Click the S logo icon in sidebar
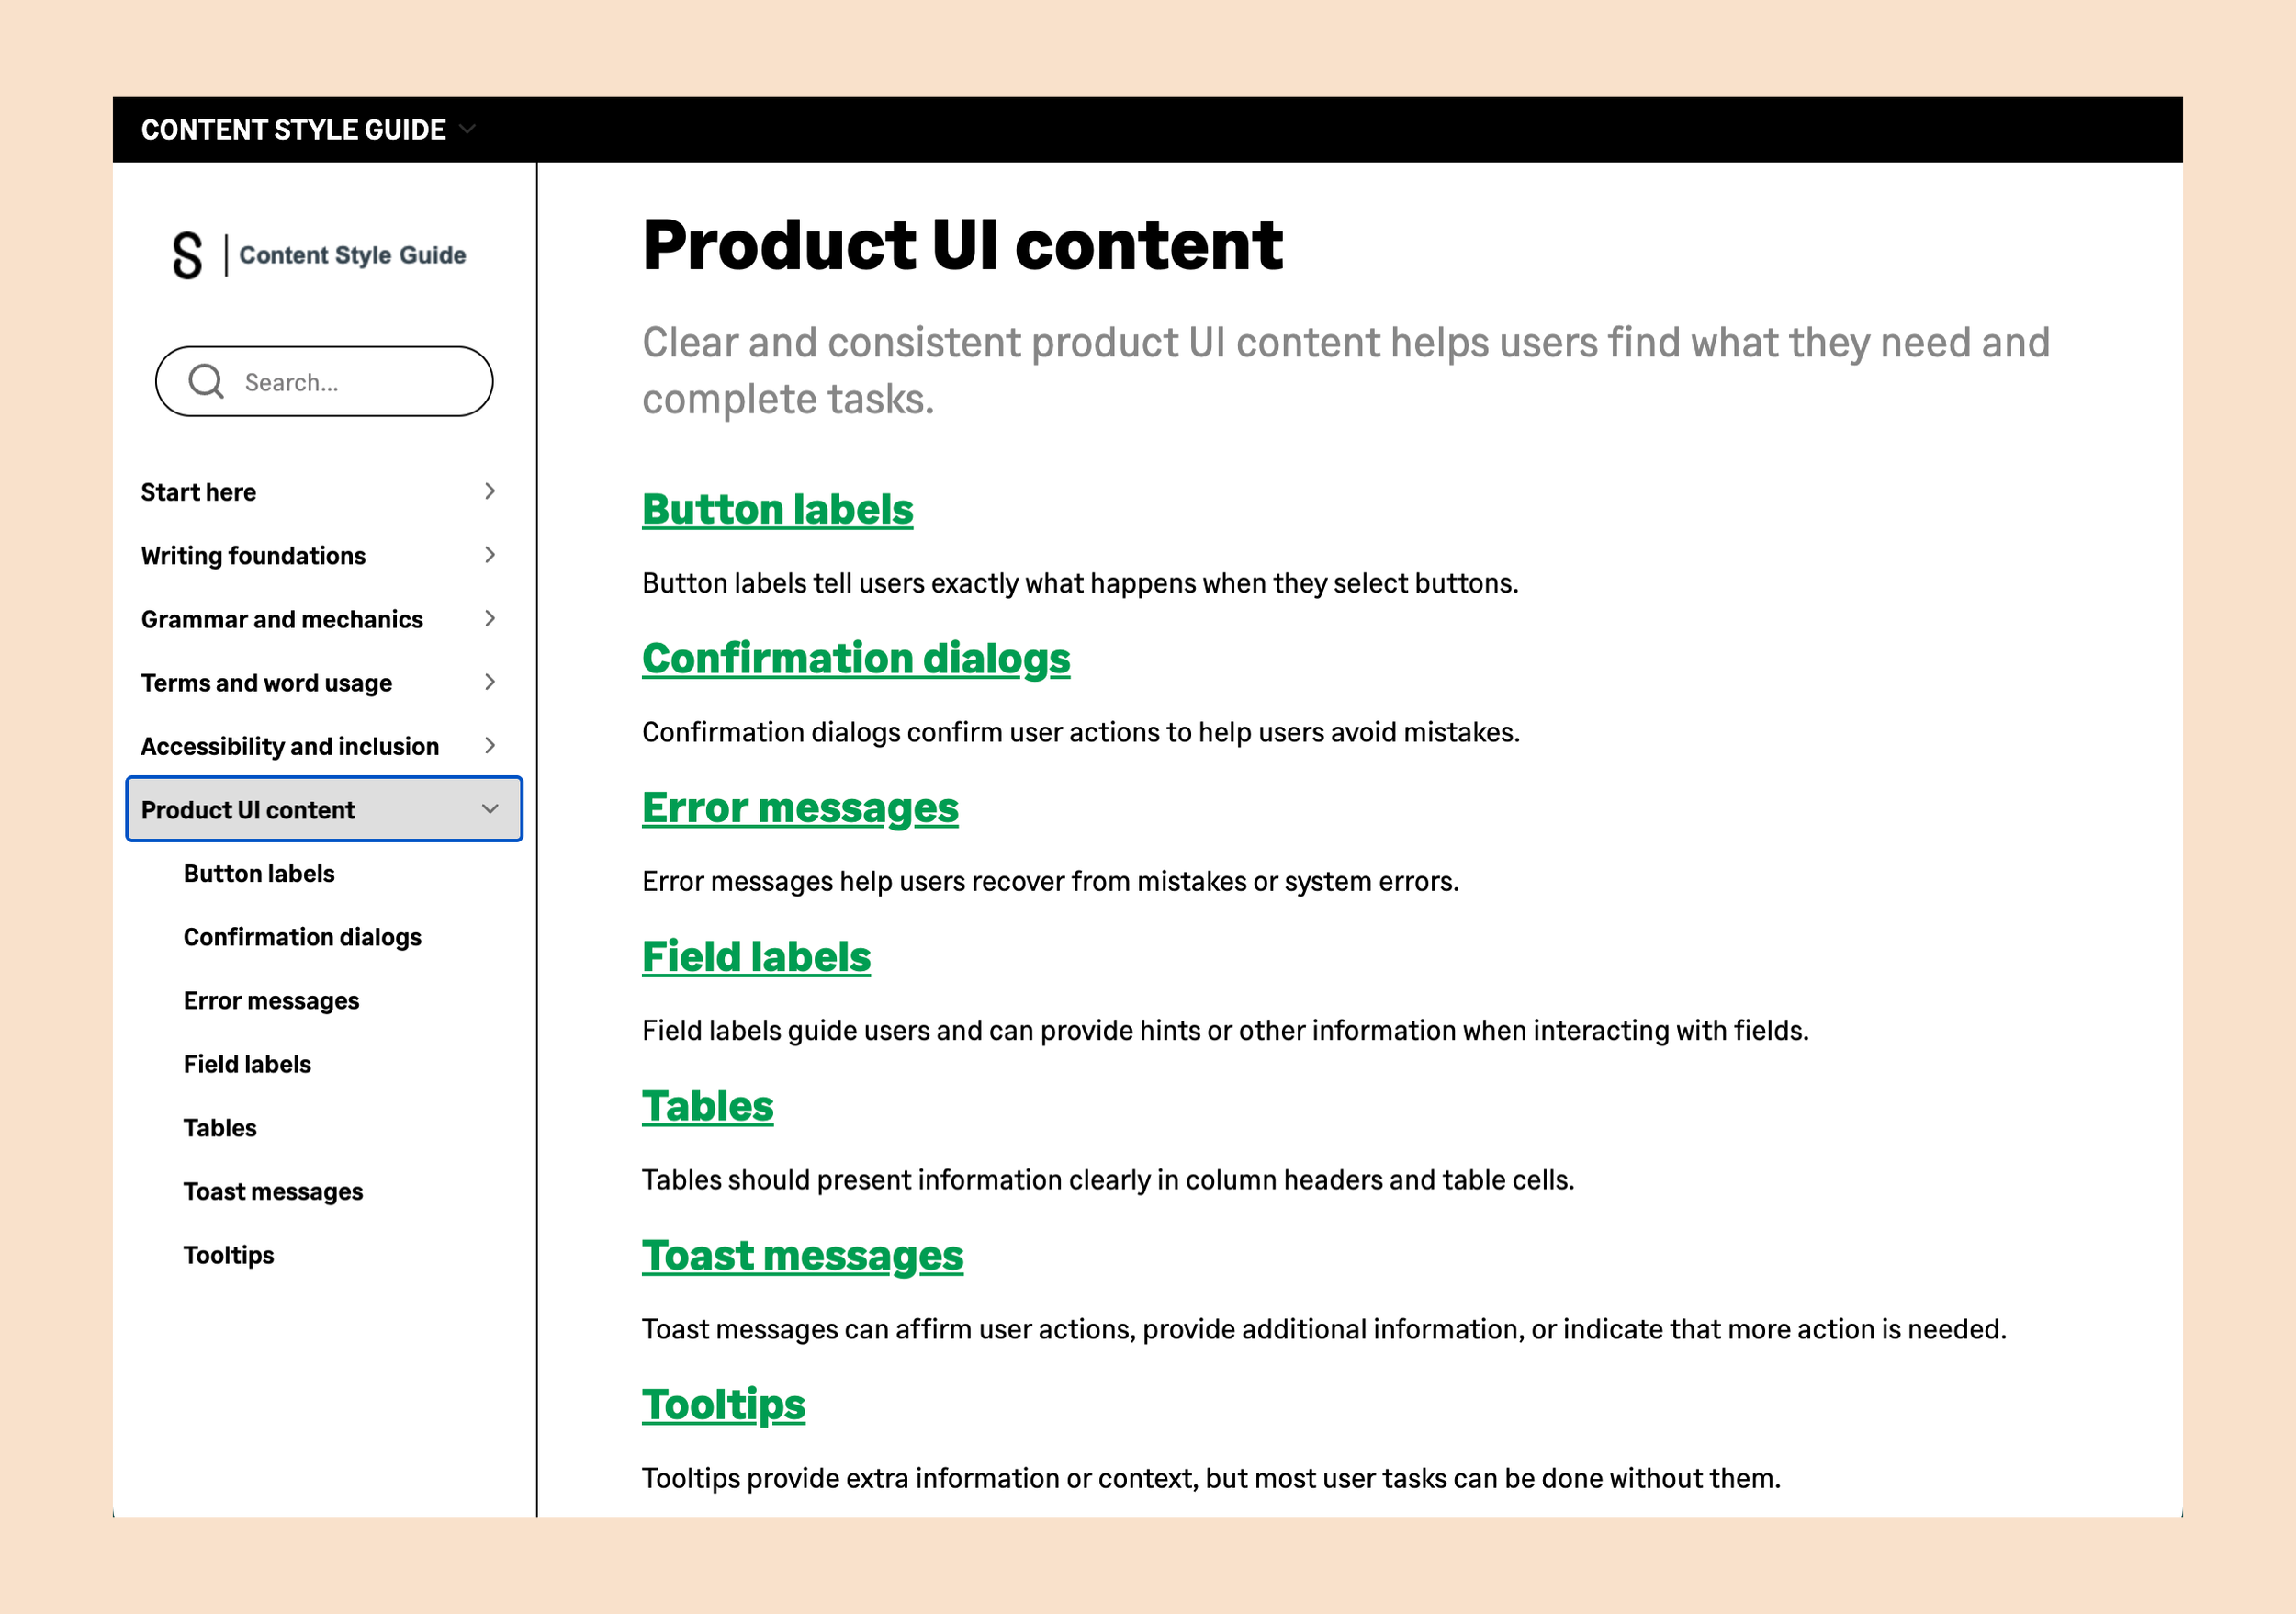This screenshot has width=2296, height=1614. coord(187,255)
